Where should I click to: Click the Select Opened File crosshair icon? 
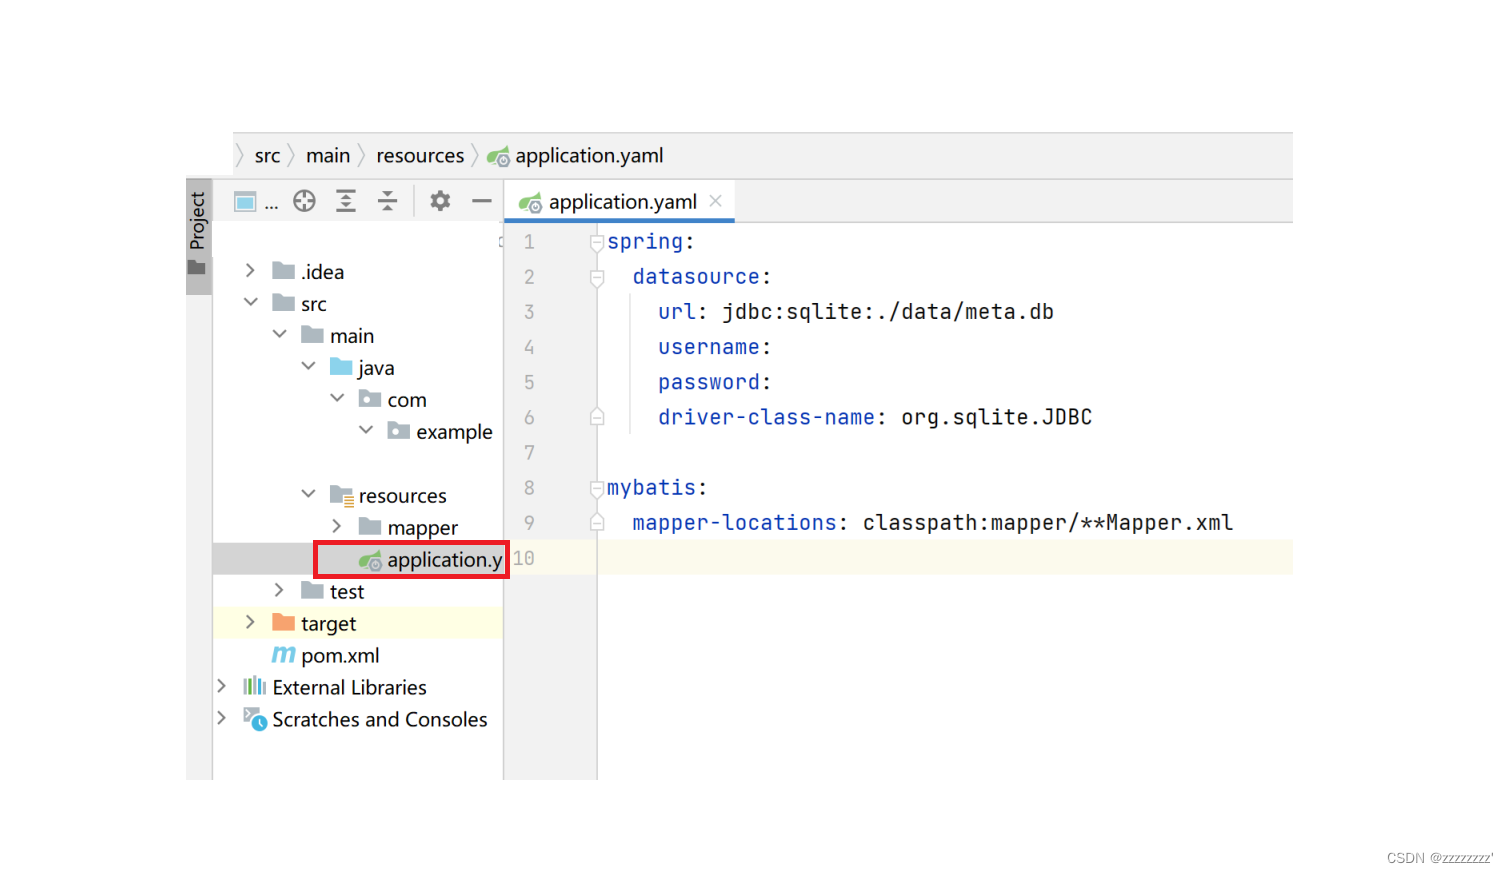tap(304, 201)
